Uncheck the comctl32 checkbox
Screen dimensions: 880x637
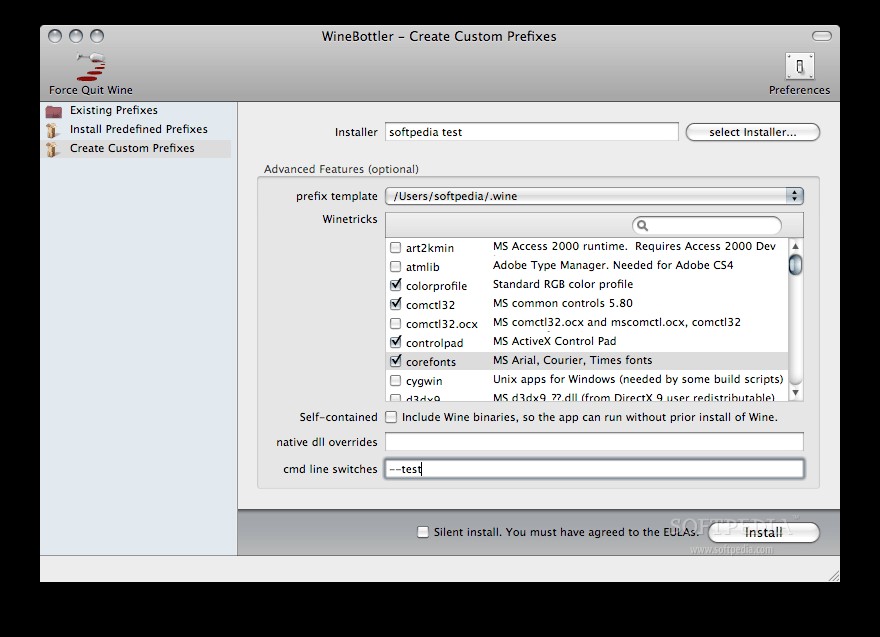pos(396,304)
